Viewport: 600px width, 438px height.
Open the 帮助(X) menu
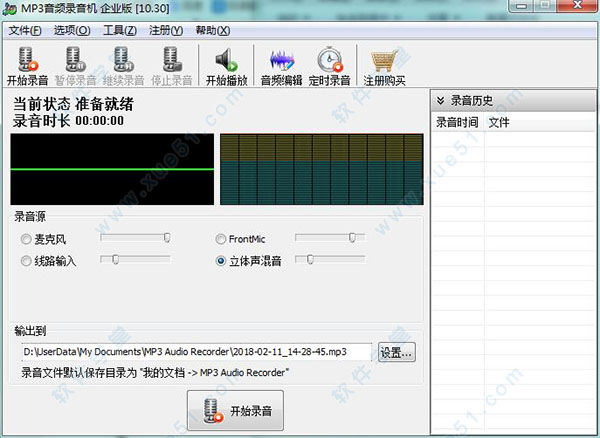click(x=213, y=31)
